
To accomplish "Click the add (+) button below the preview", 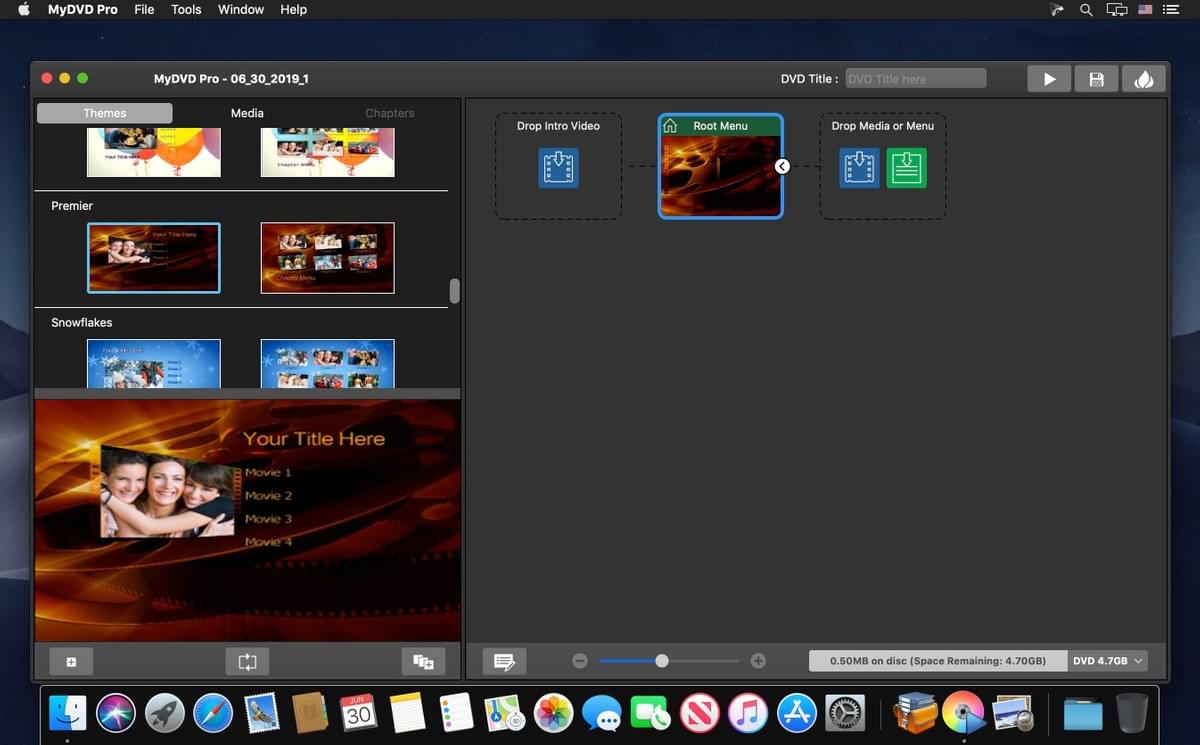I will click(71, 662).
